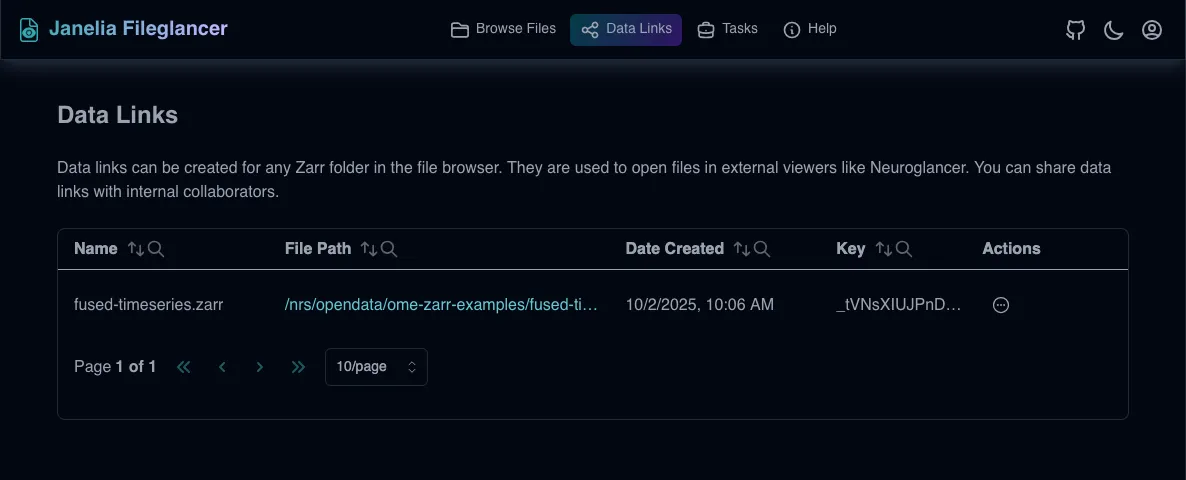
Task: Open the Tasks tab
Action: point(727,29)
